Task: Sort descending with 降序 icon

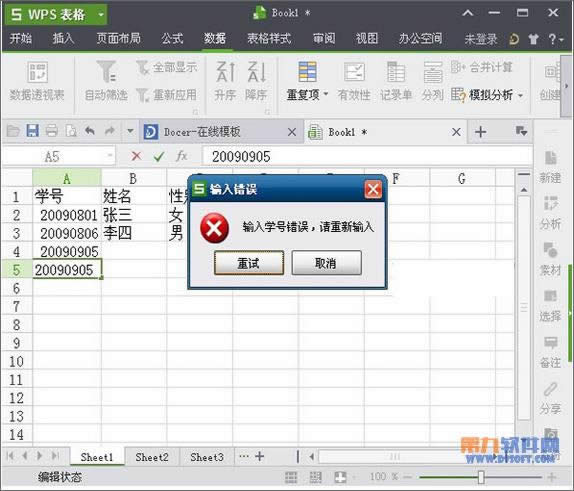Action: pyautogui.click(x=256, y=81)
